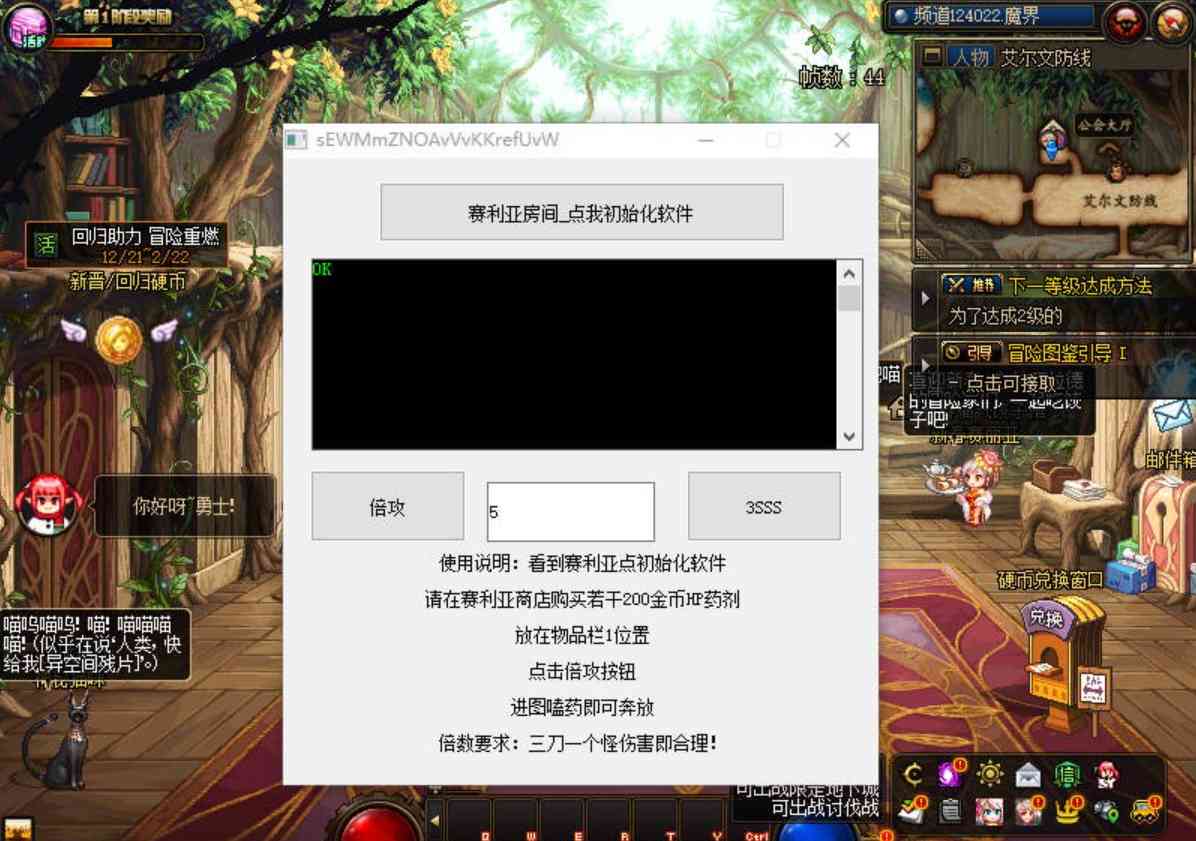Open the white envelope mail icon in menu bar

pyautogui.click(x=1028, y=775)
